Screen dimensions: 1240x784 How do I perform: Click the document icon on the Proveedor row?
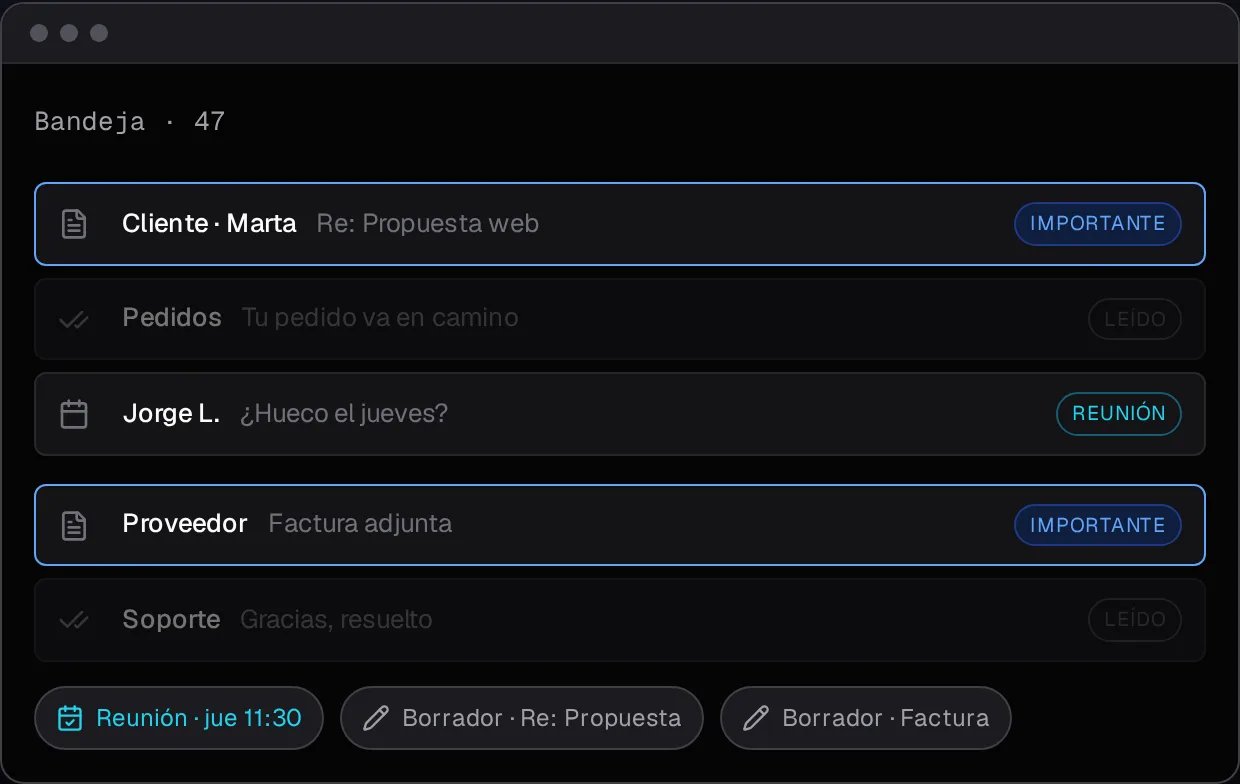[74, 526]
